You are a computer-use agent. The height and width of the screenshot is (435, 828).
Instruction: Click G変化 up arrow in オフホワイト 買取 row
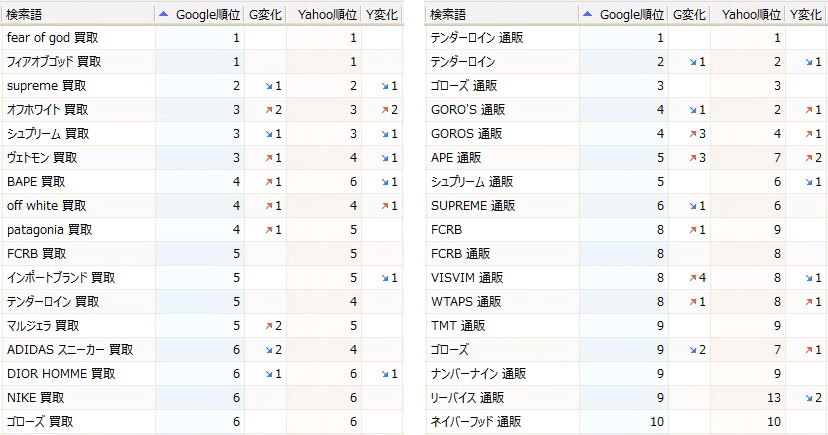[254, 110]
